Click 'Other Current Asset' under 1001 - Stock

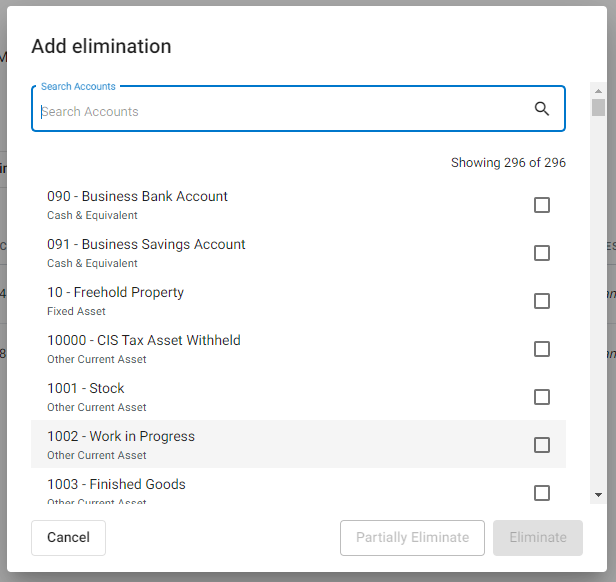click(97, 407)
